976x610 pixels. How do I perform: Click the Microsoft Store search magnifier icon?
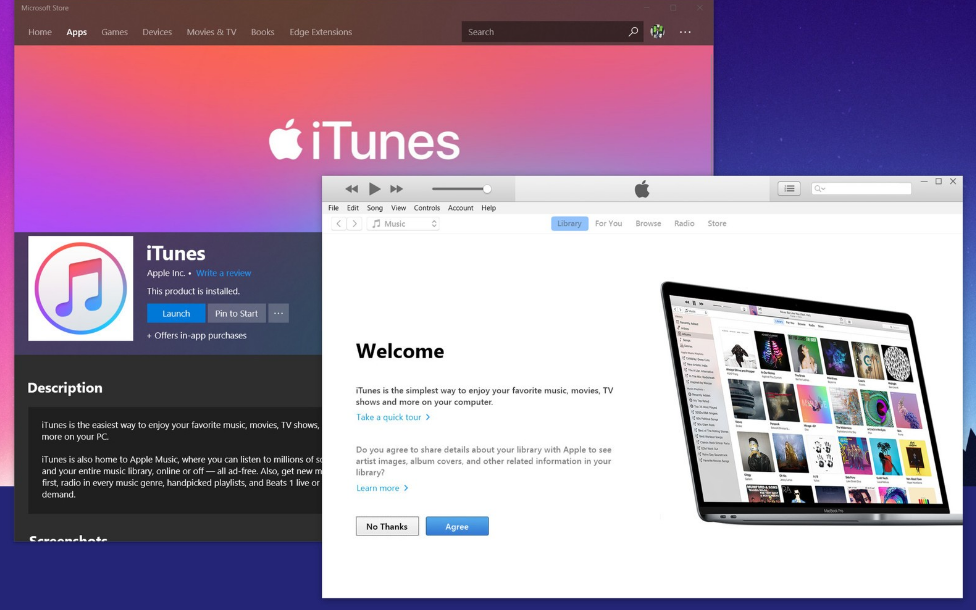point(633,32)
